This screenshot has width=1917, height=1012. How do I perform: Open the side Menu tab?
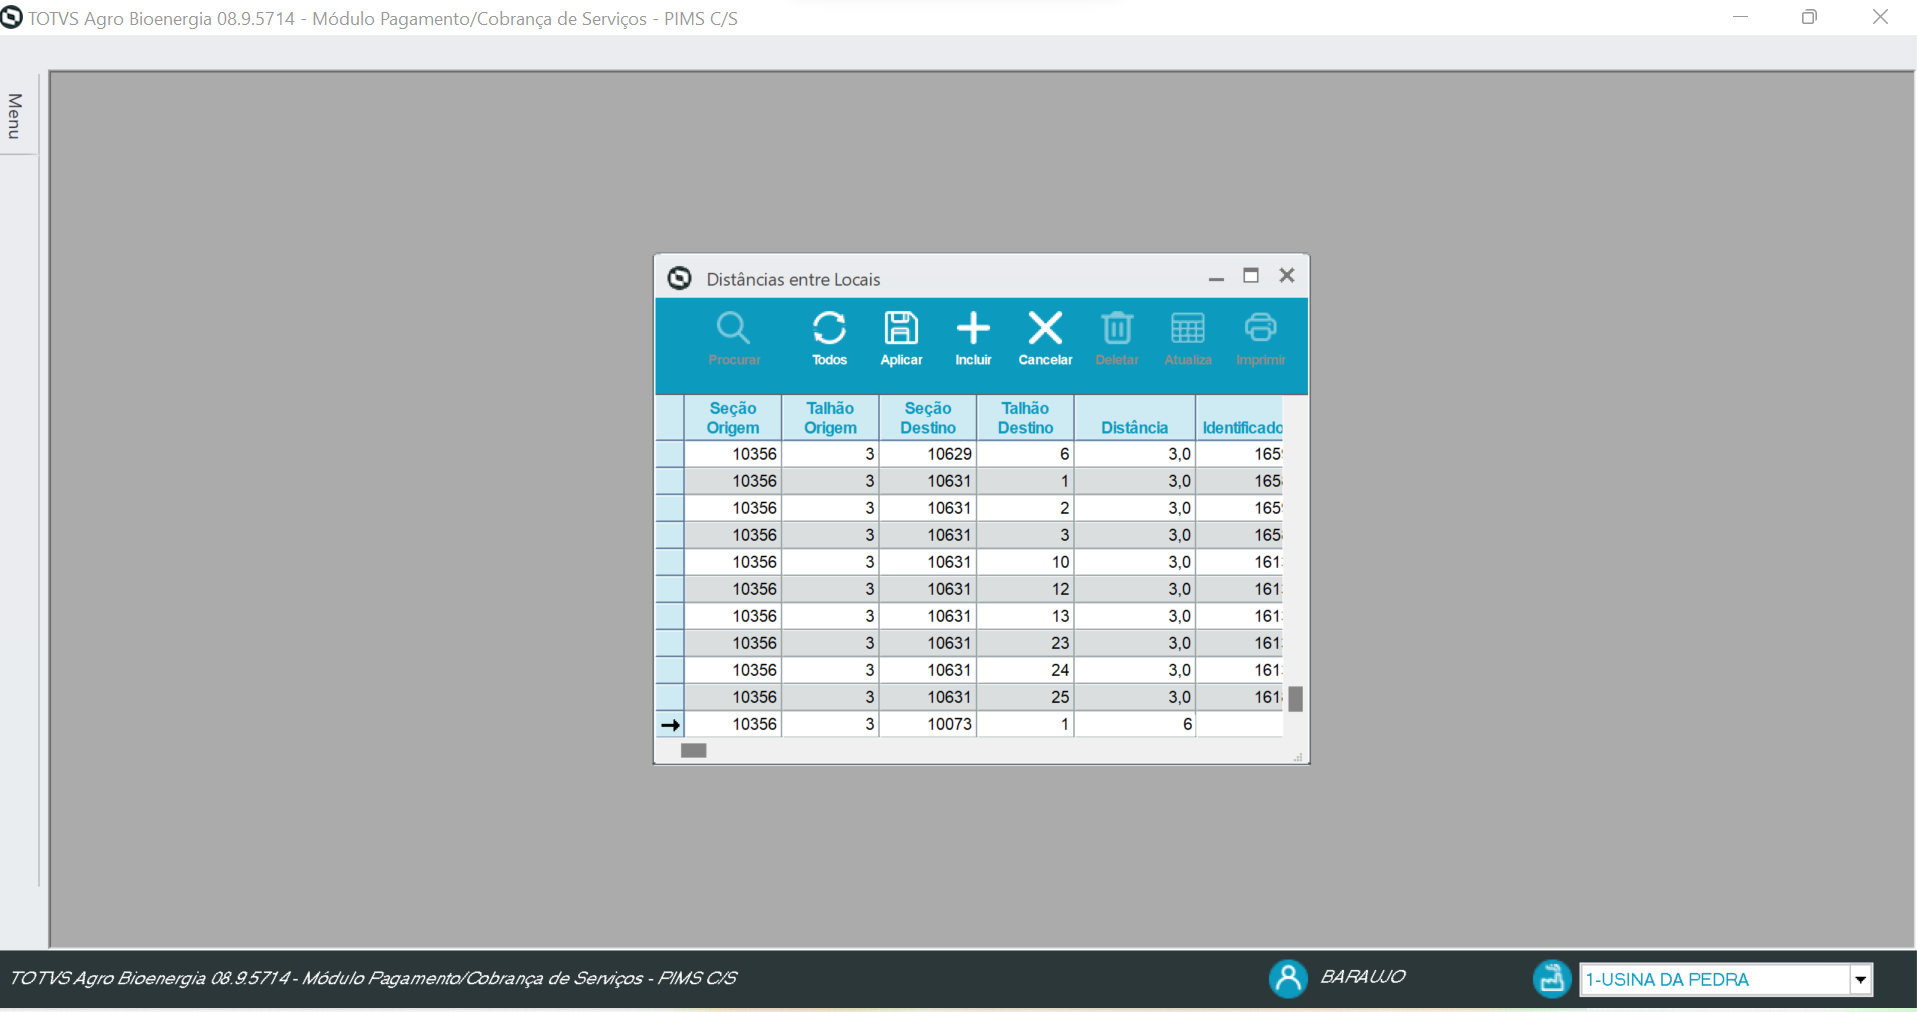pyautogui.click(x=15, y=116)
